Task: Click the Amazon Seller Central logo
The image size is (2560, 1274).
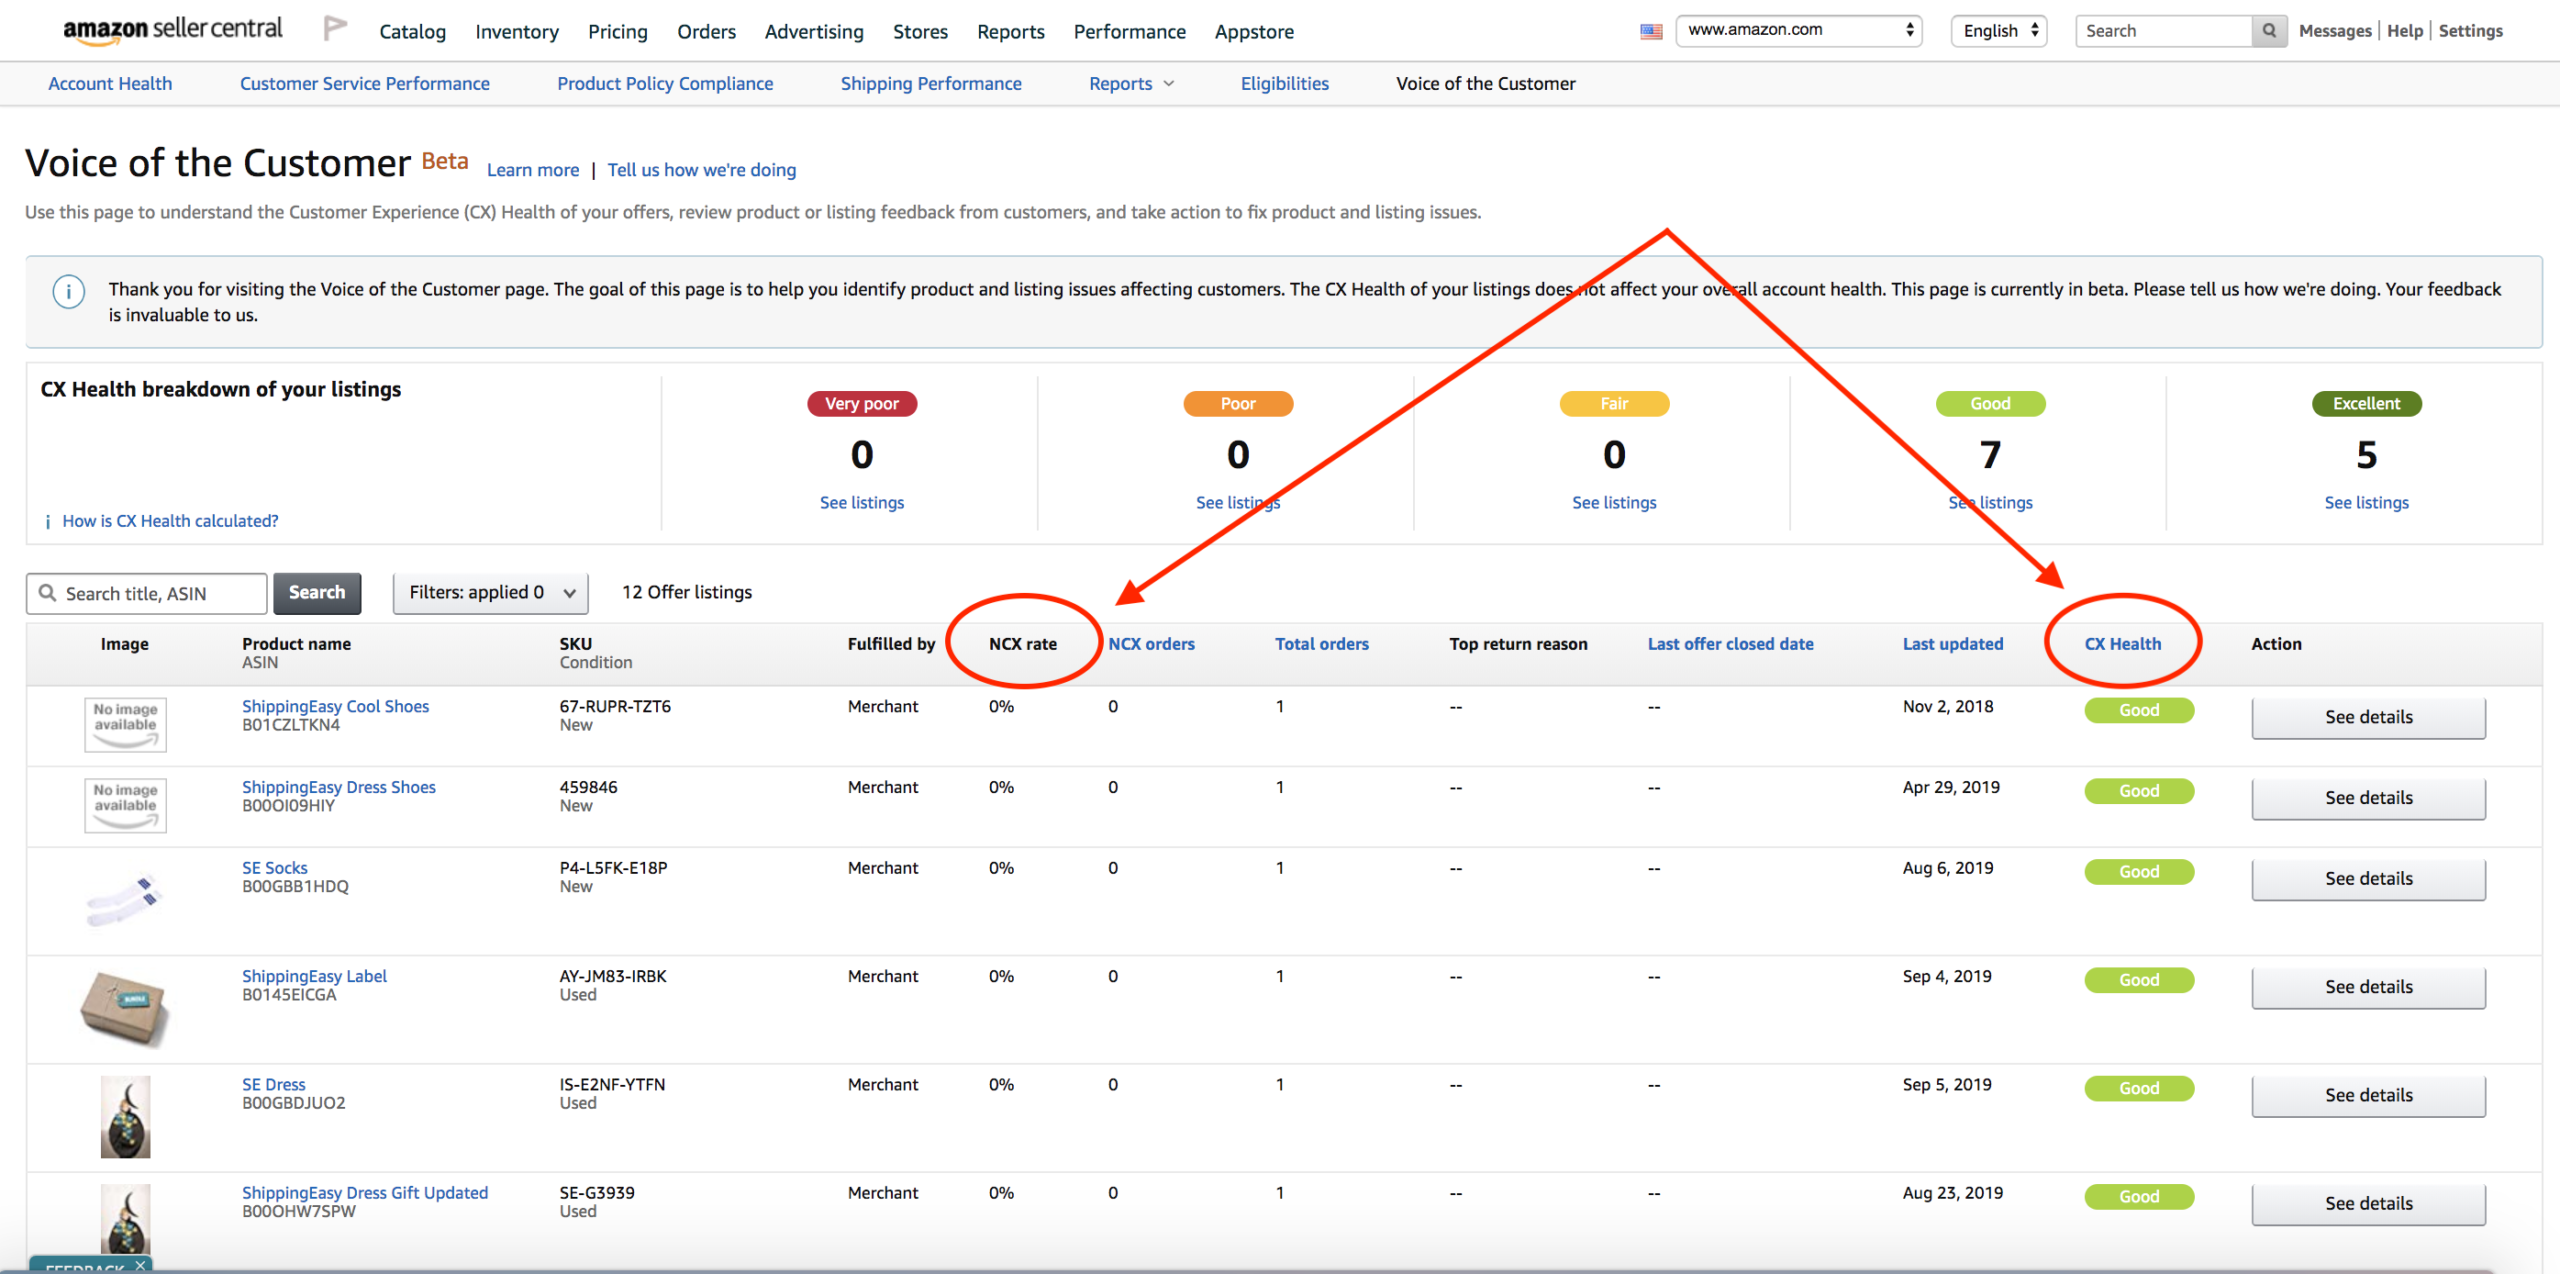Action: pos(172,30)
